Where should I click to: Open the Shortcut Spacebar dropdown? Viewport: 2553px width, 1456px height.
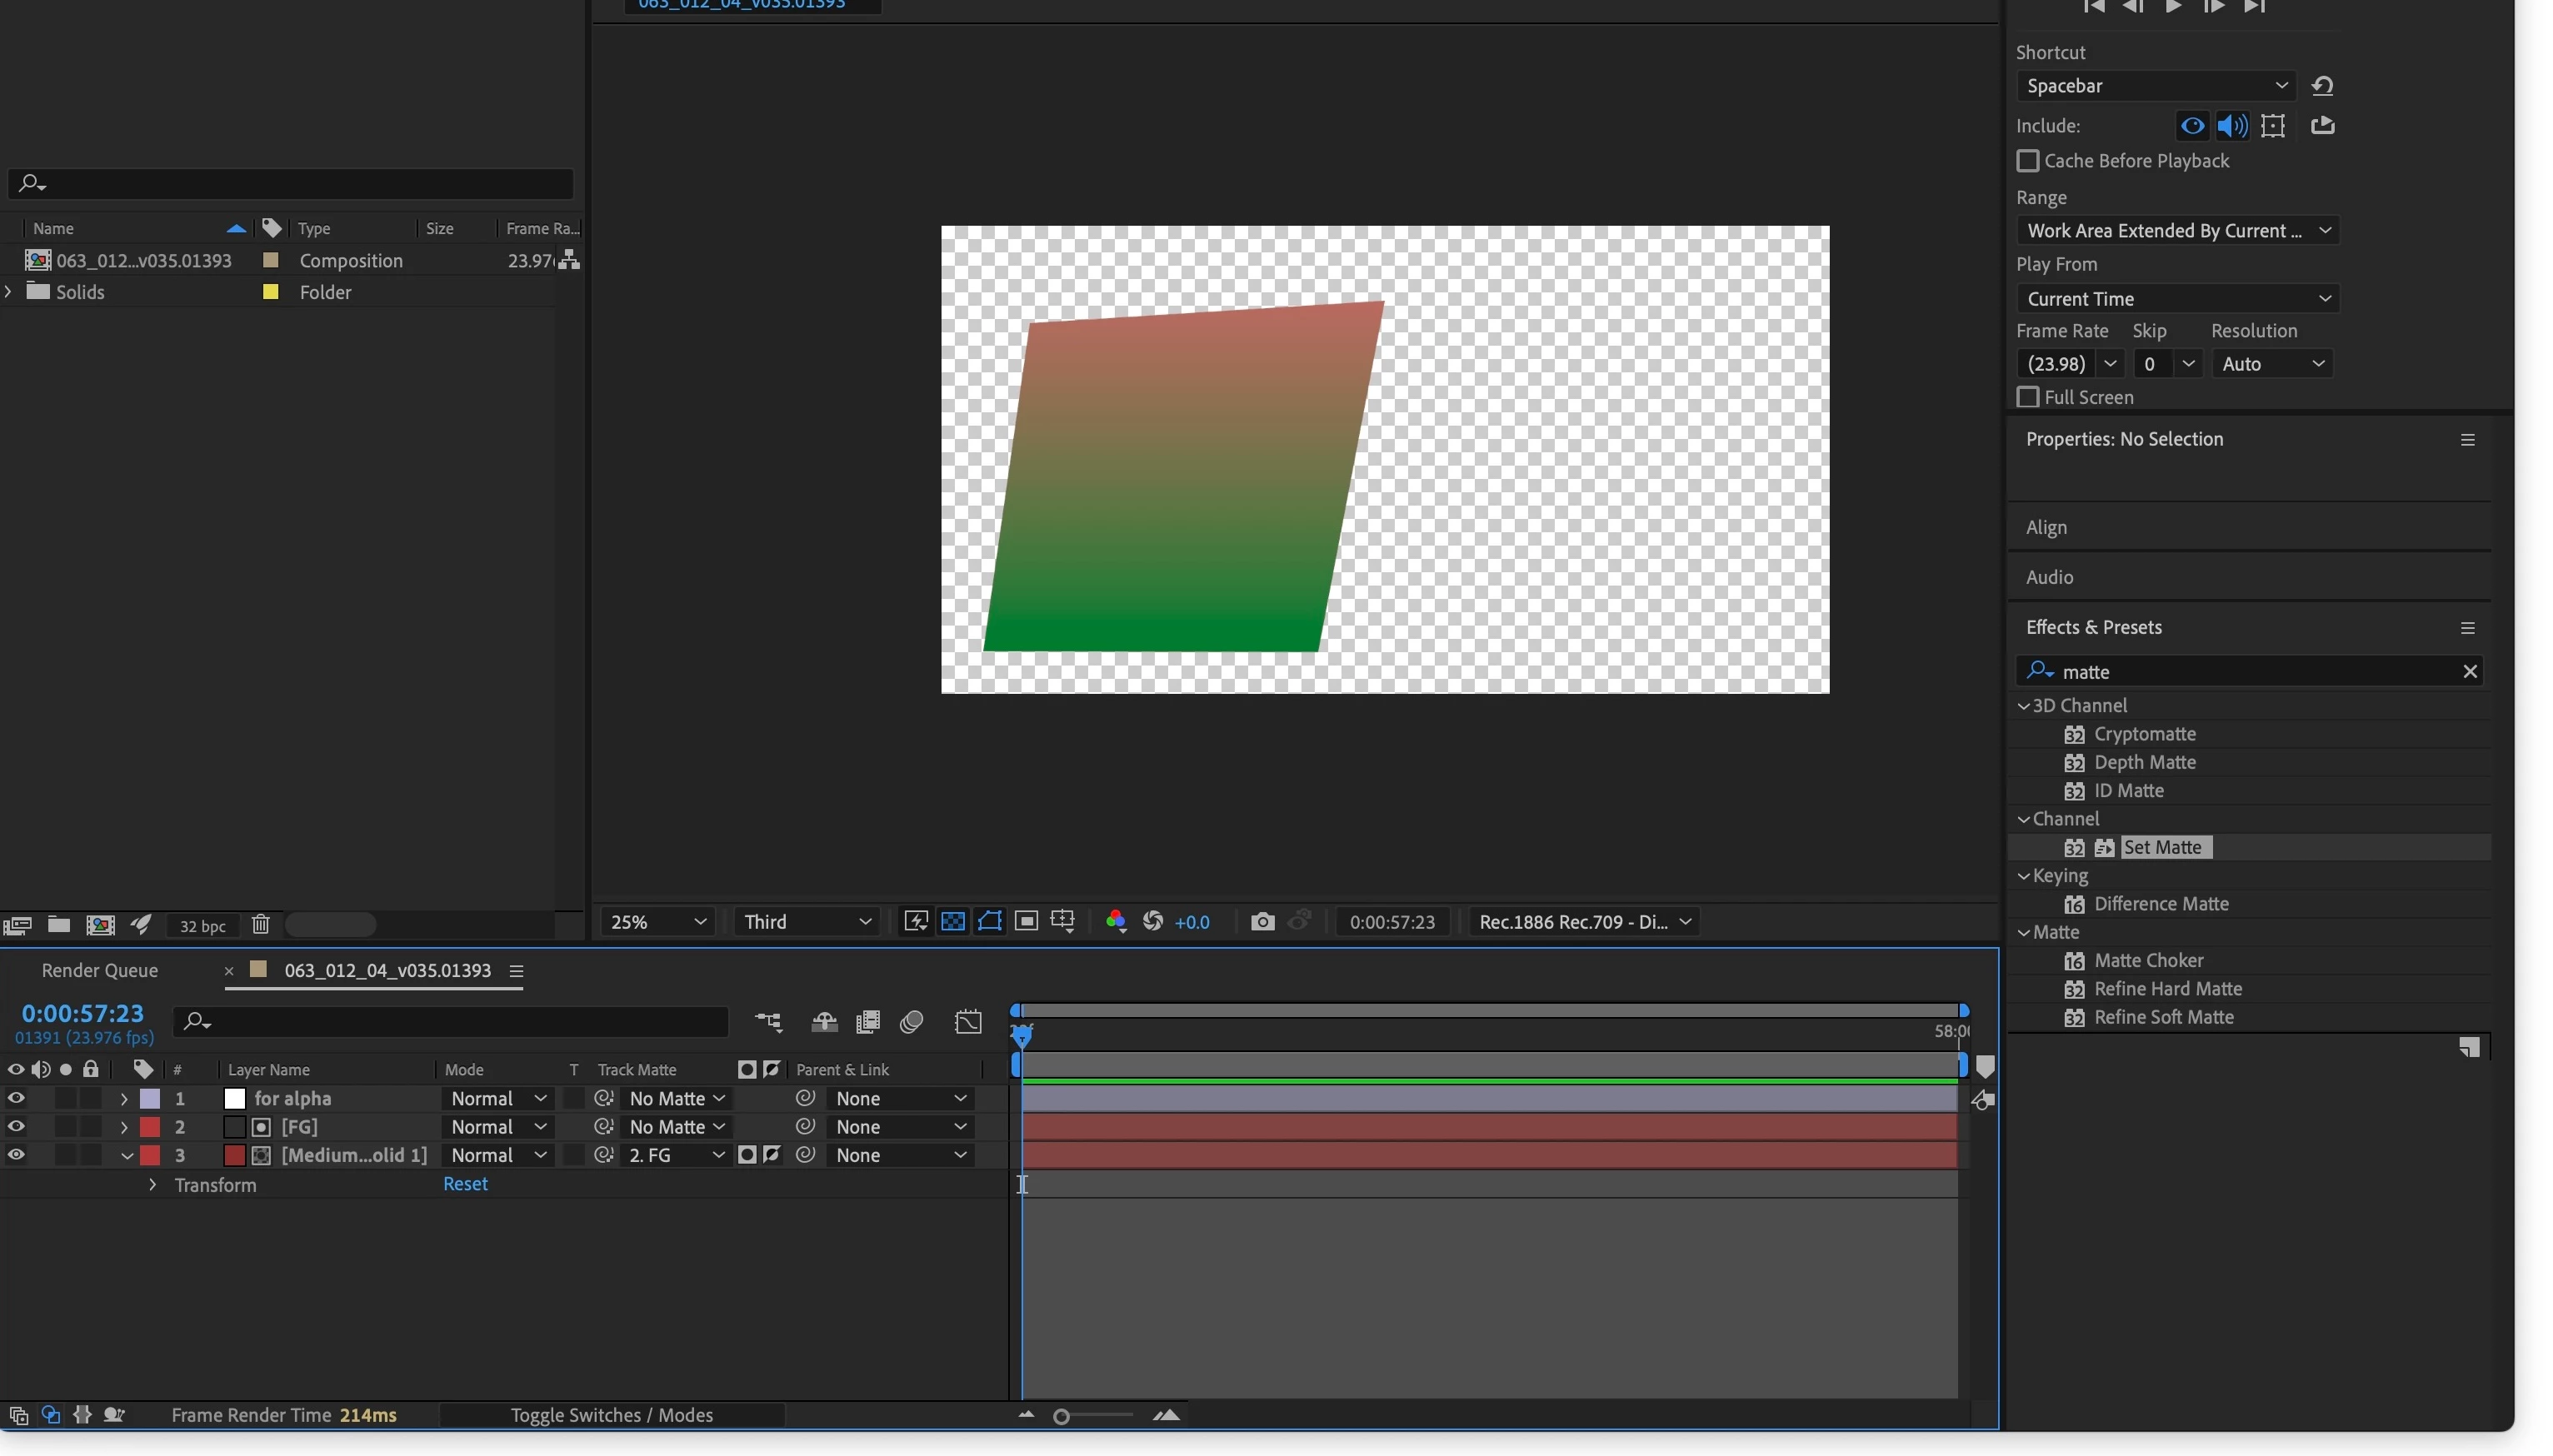(2155, 86)
